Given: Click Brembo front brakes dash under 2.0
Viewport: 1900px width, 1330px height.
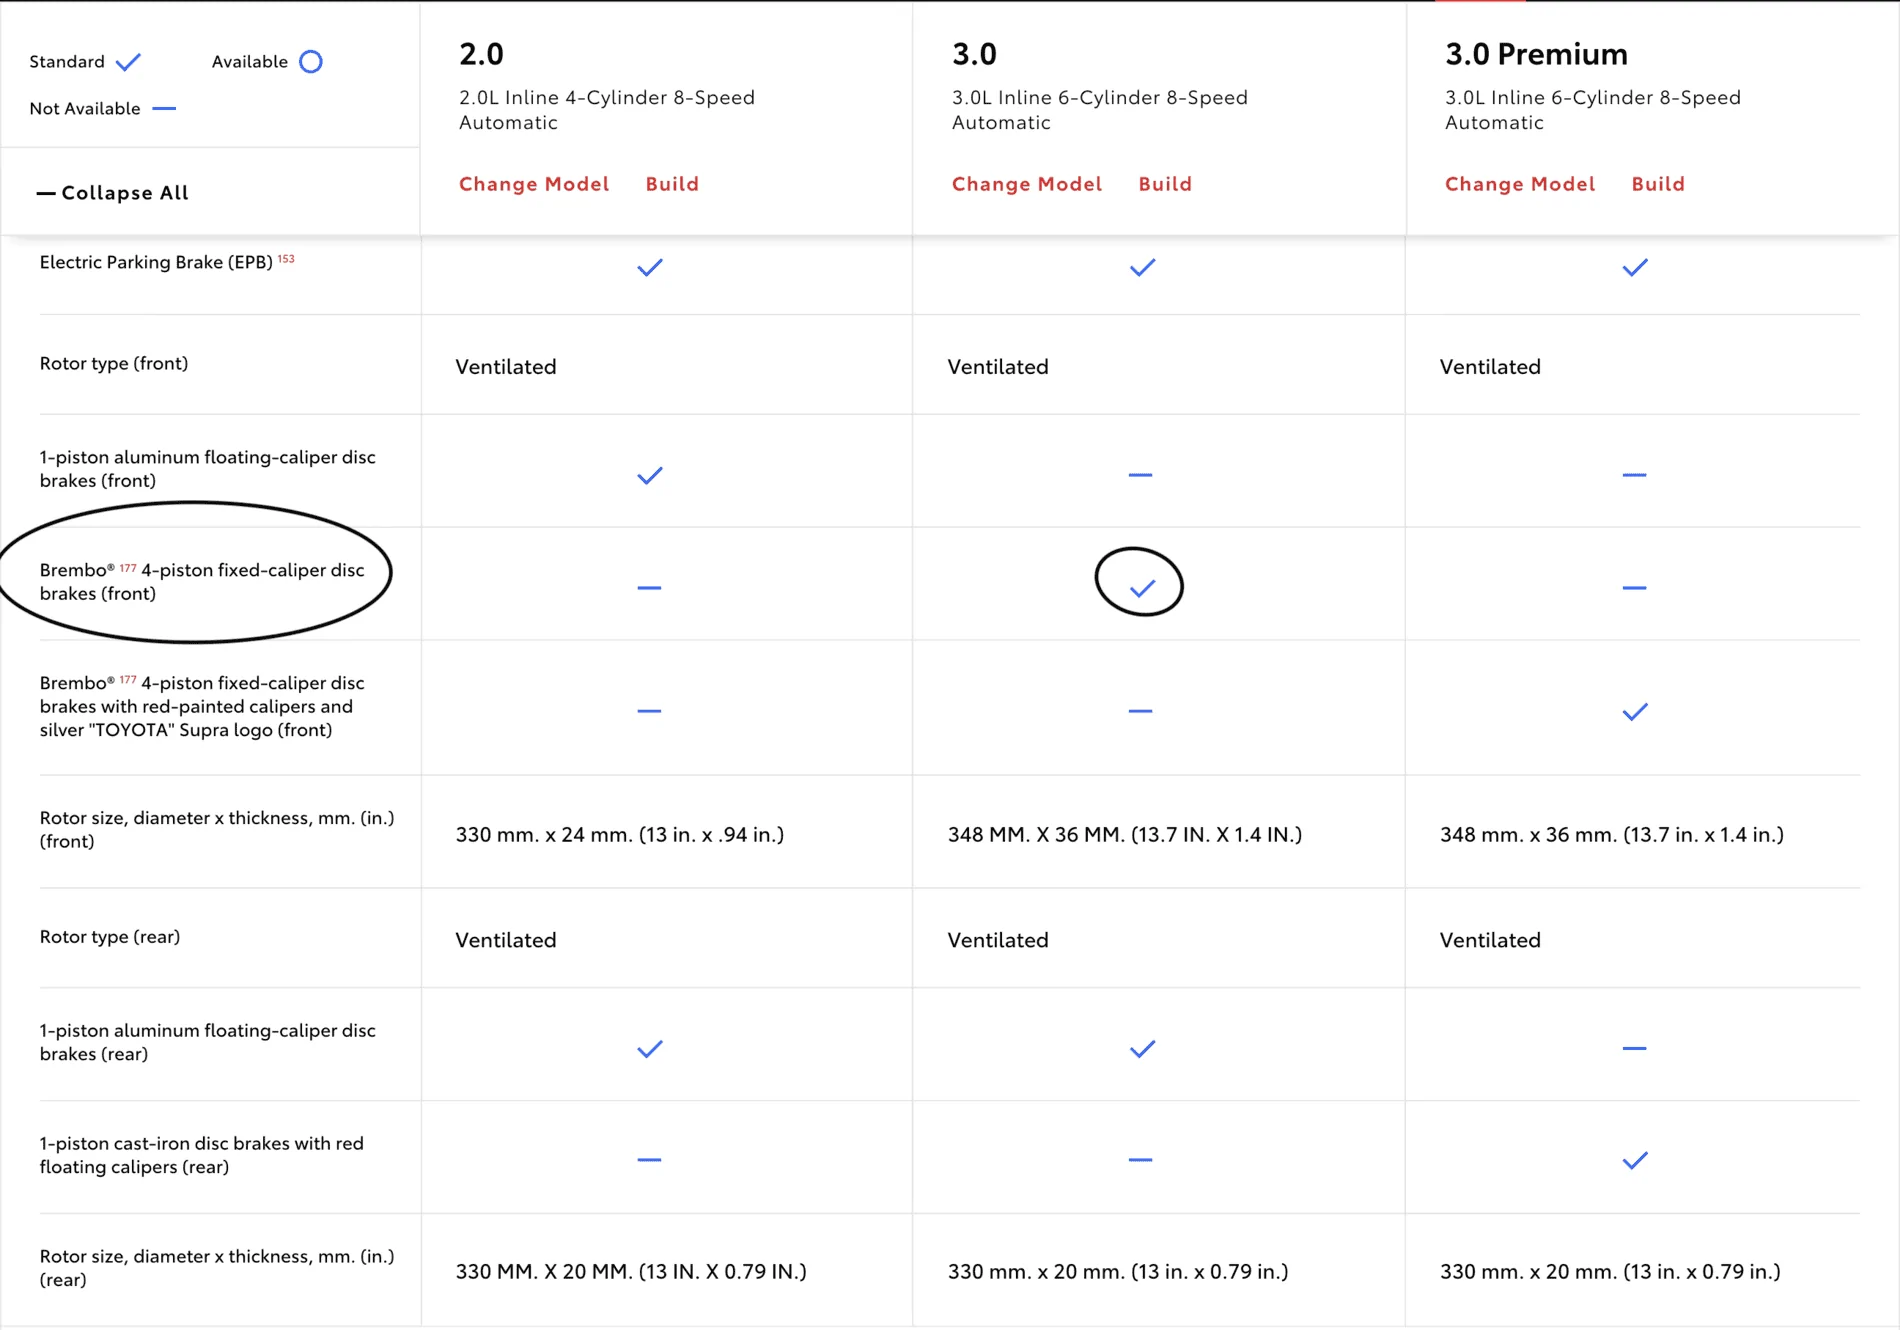Looking at the screenshot, I should 649,588.
